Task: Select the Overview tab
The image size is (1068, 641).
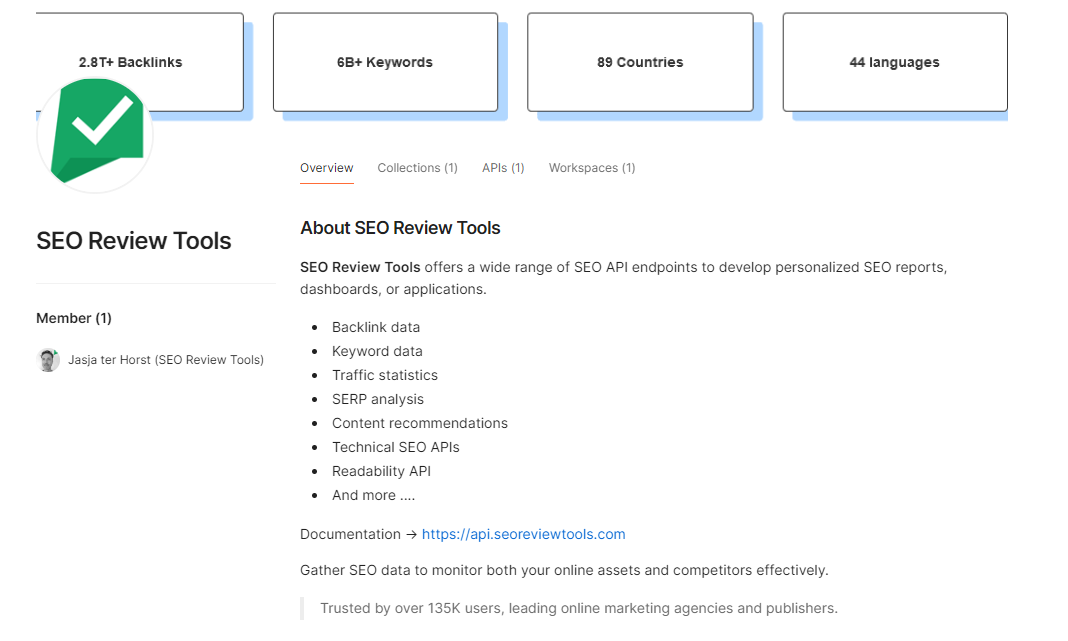Action: (326, 167)
